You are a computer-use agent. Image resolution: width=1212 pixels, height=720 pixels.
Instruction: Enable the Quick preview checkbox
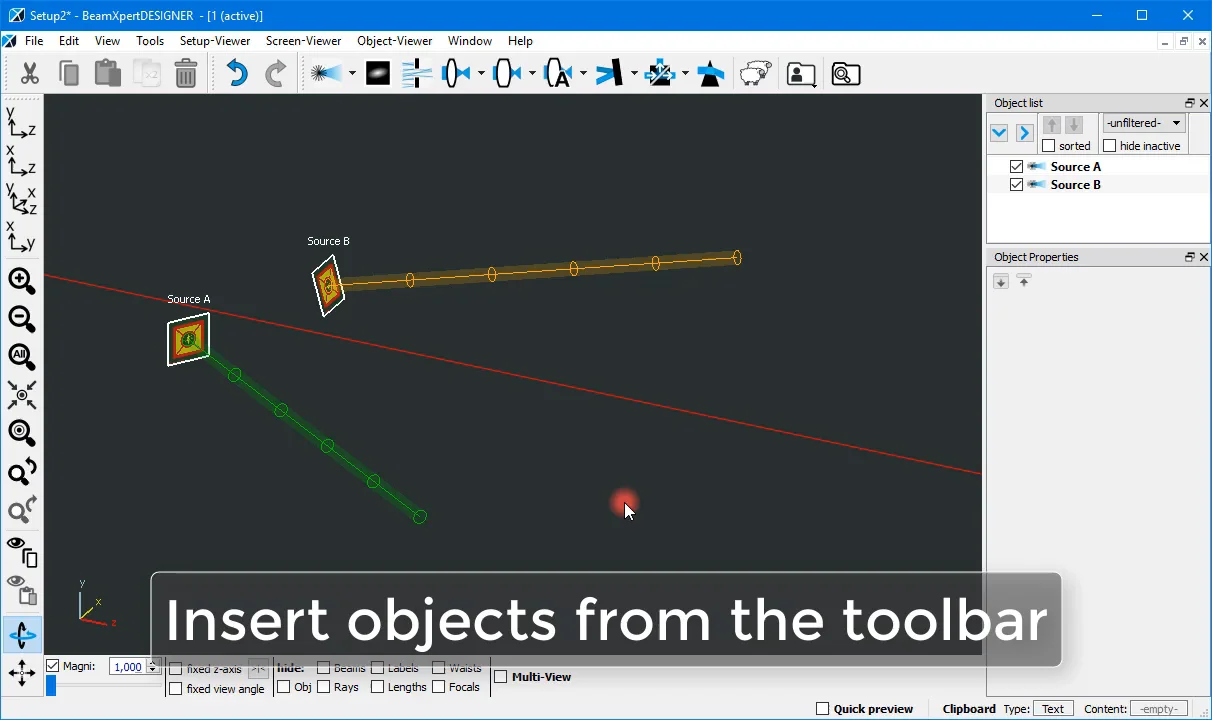click(x=823, y=709)
